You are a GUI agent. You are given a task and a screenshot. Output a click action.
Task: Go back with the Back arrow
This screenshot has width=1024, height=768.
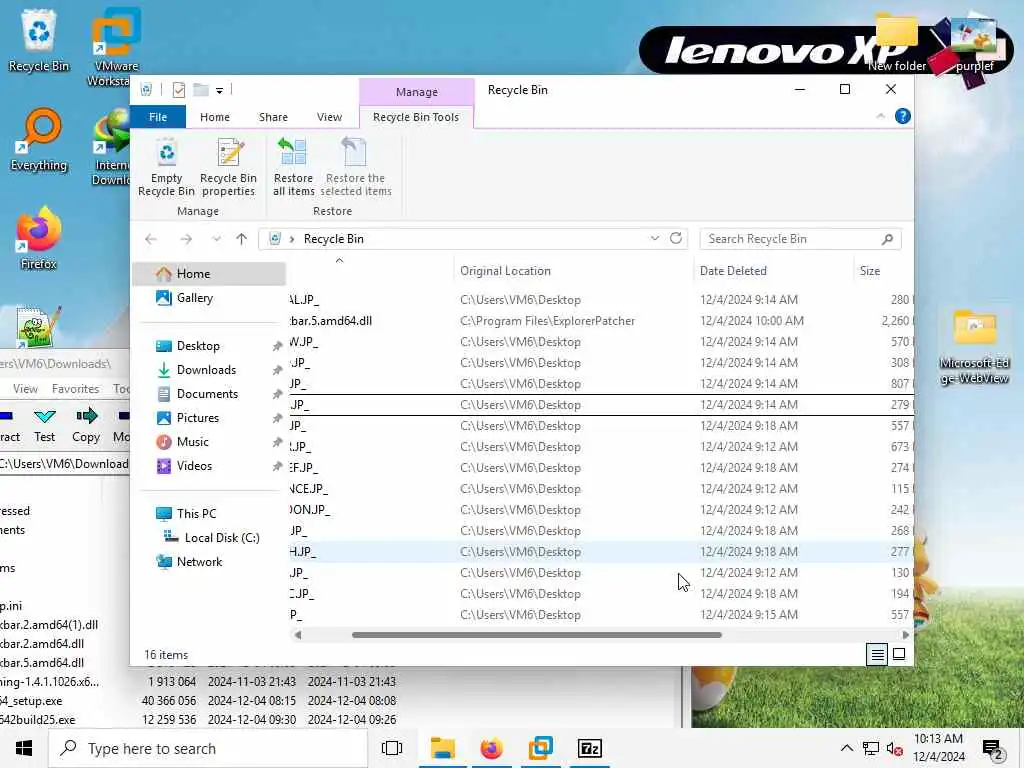[151, 239]
